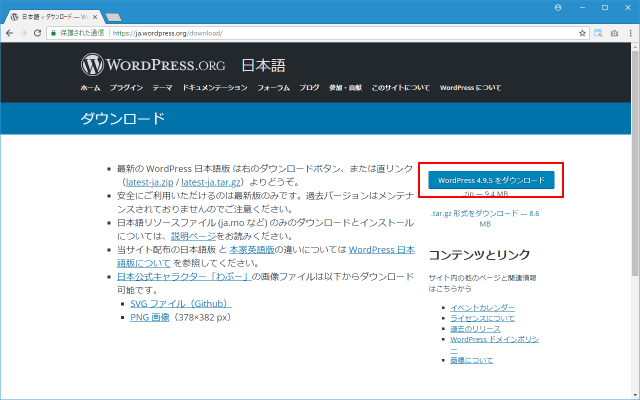The image size is (640, 400).
Task: Click the WordPress 4.9.5 をダウンロード button
Action: coord(491,180)
